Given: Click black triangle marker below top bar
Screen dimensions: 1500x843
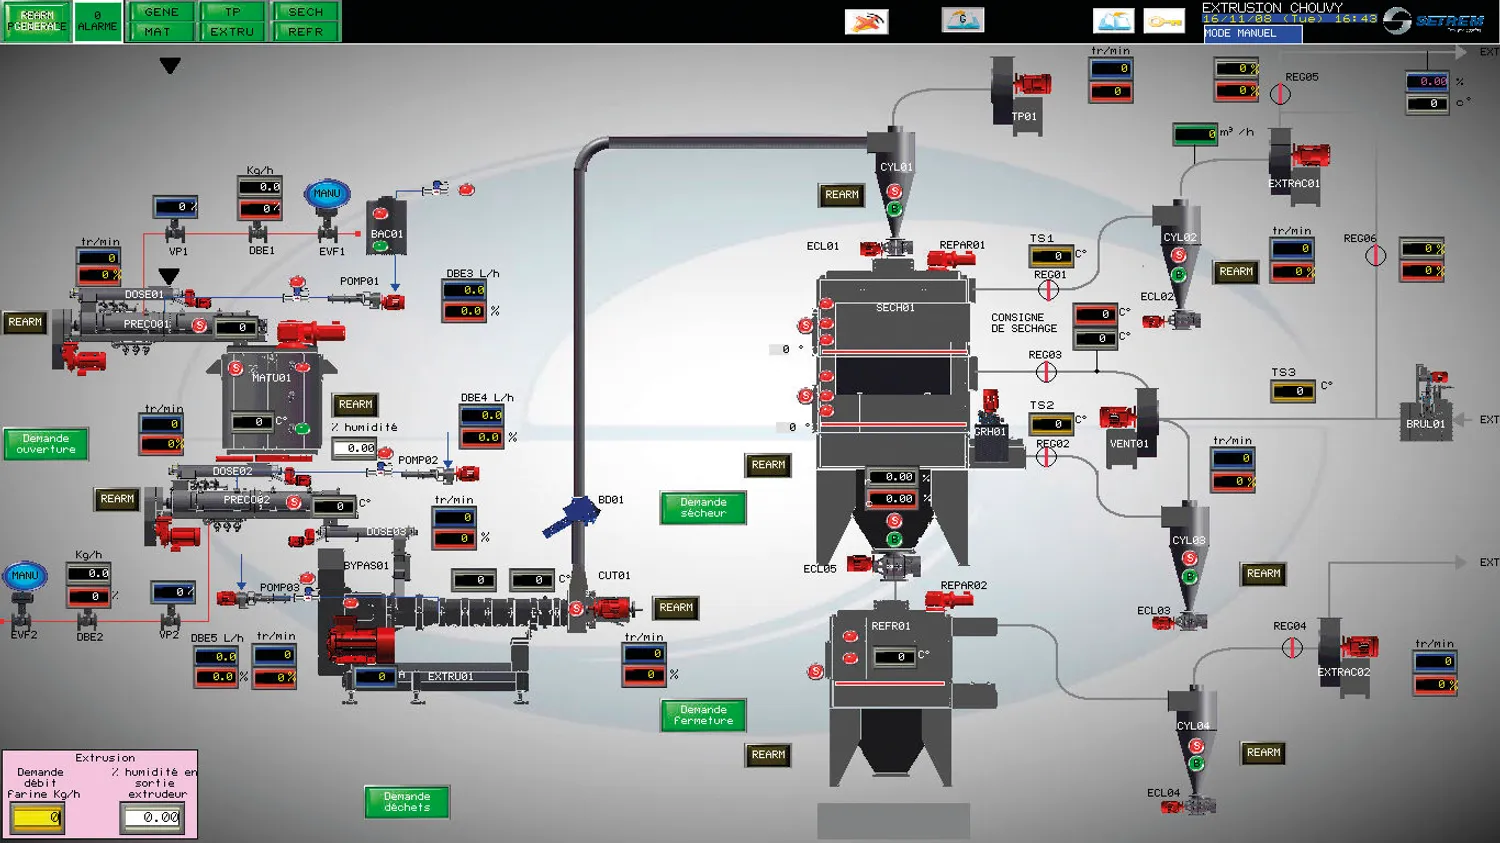Looking at the screenshot, I should pyautogui.click(x=170, y=65).
